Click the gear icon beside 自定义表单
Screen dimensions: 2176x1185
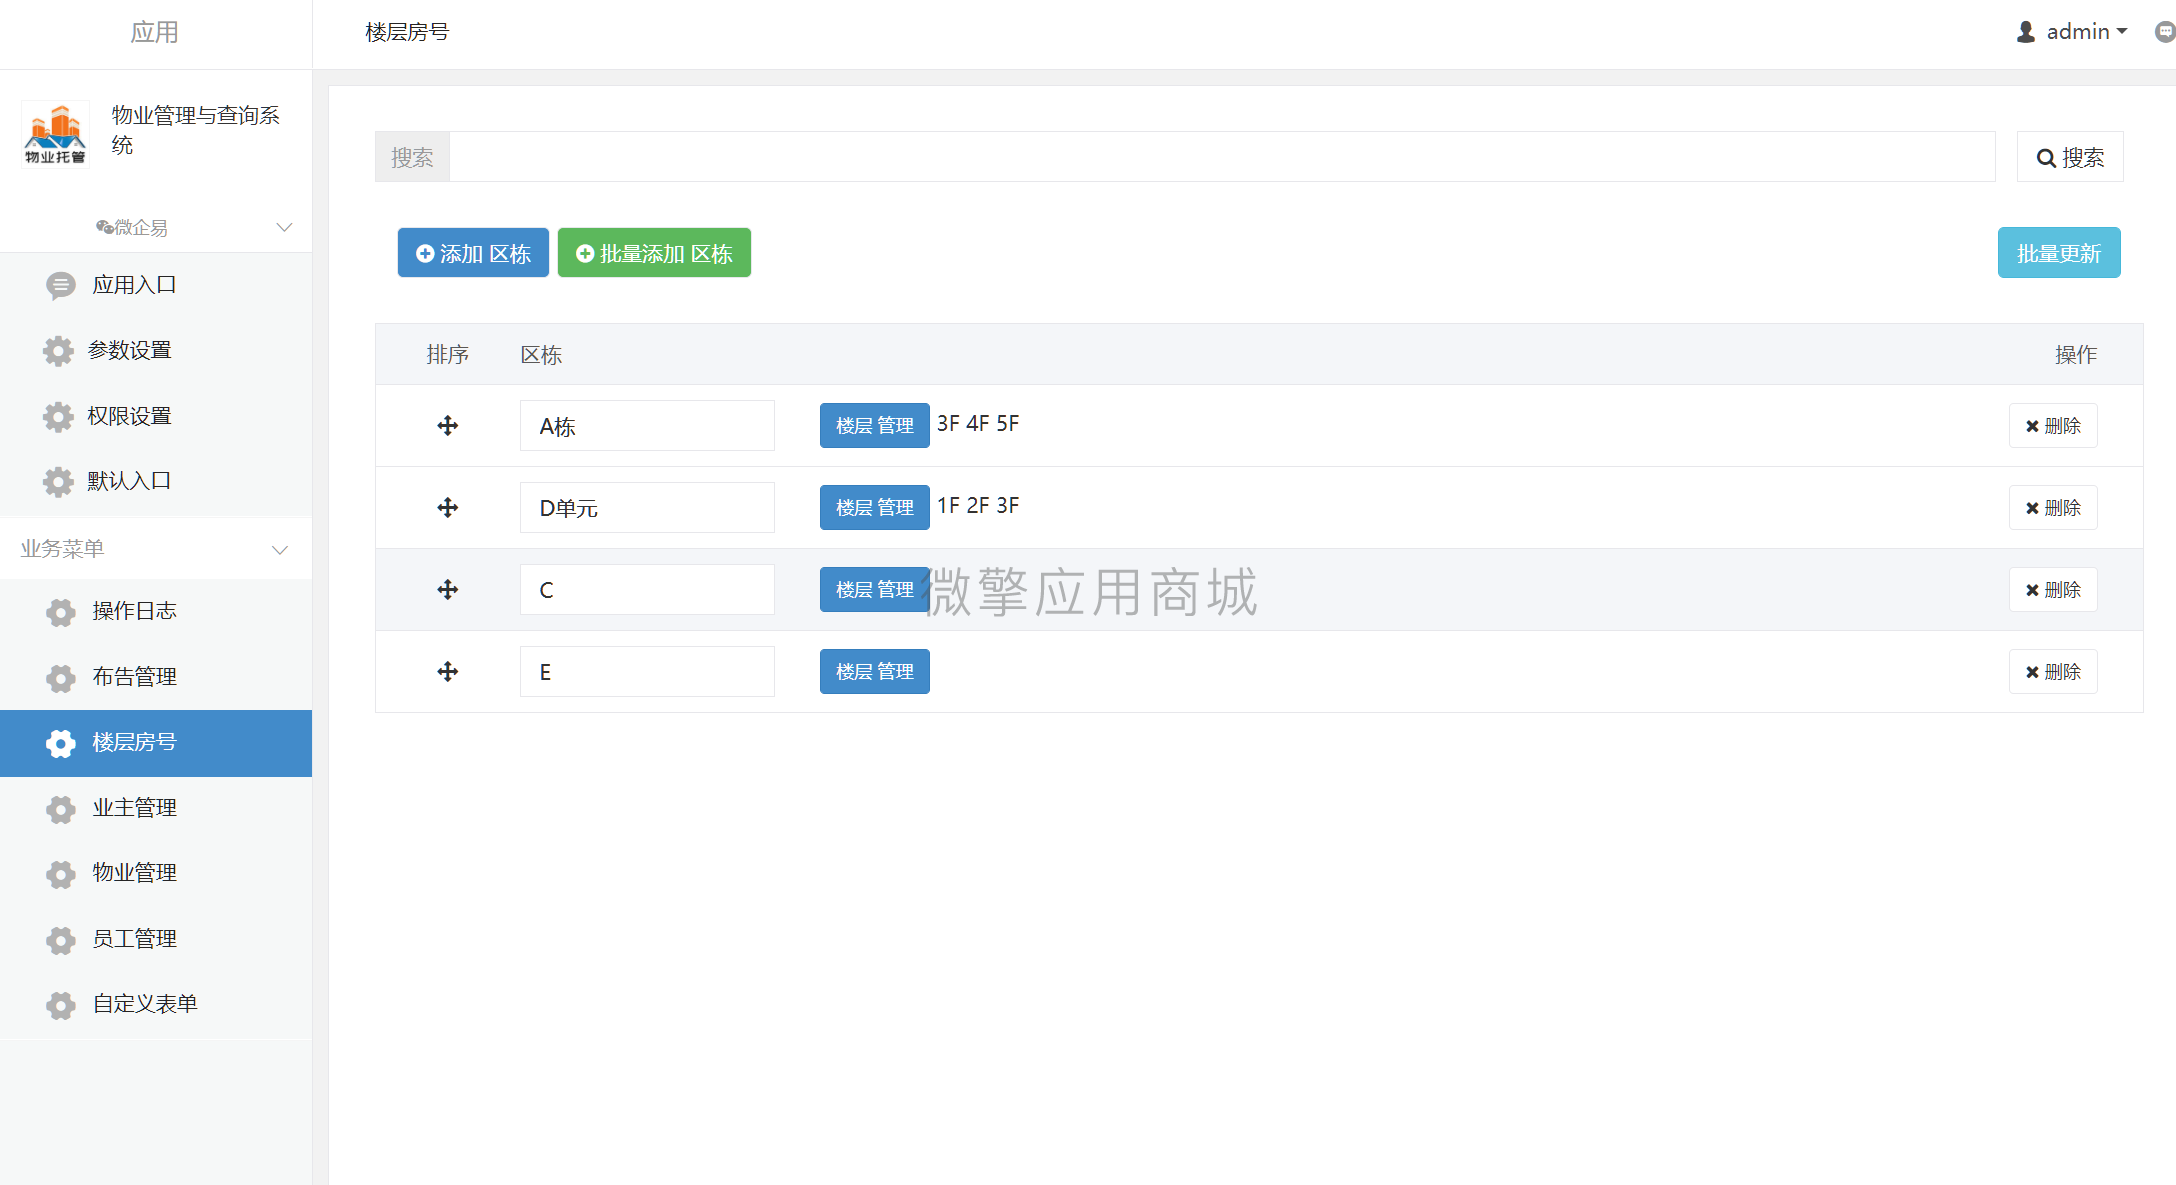coord(61,1005)
